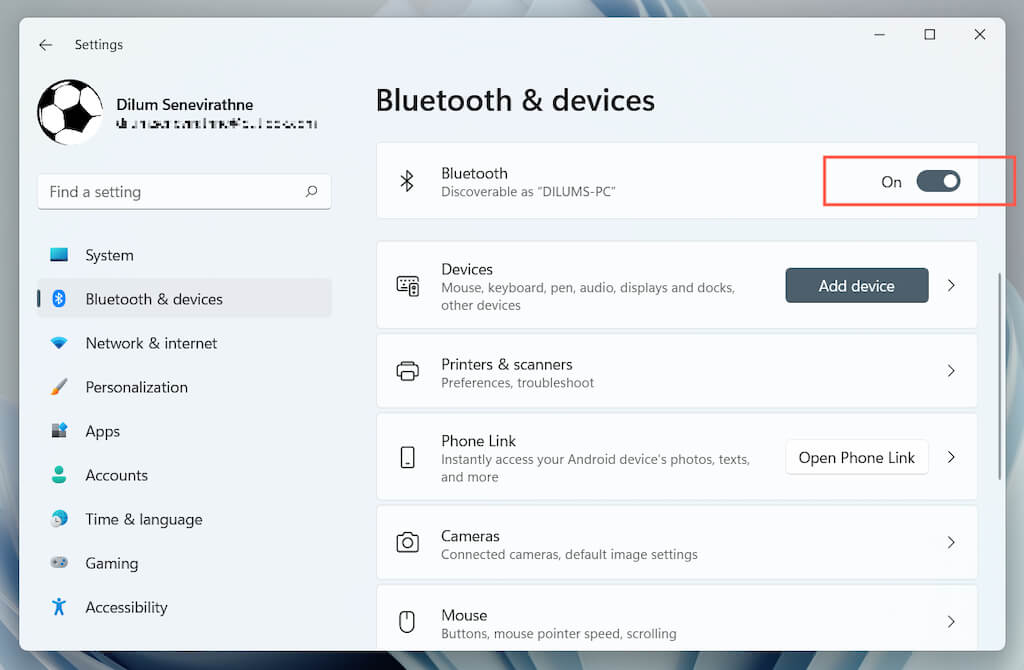The width and height of the screenshot is (1024, 670).
Task: Click the profile picture of Dilum Senevirathne
Action: point(69,111)
